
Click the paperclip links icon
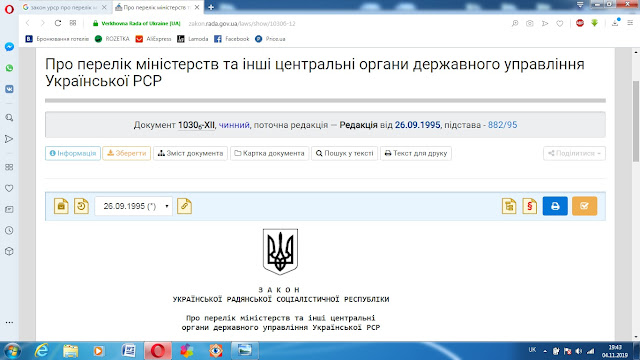point(184,206)
